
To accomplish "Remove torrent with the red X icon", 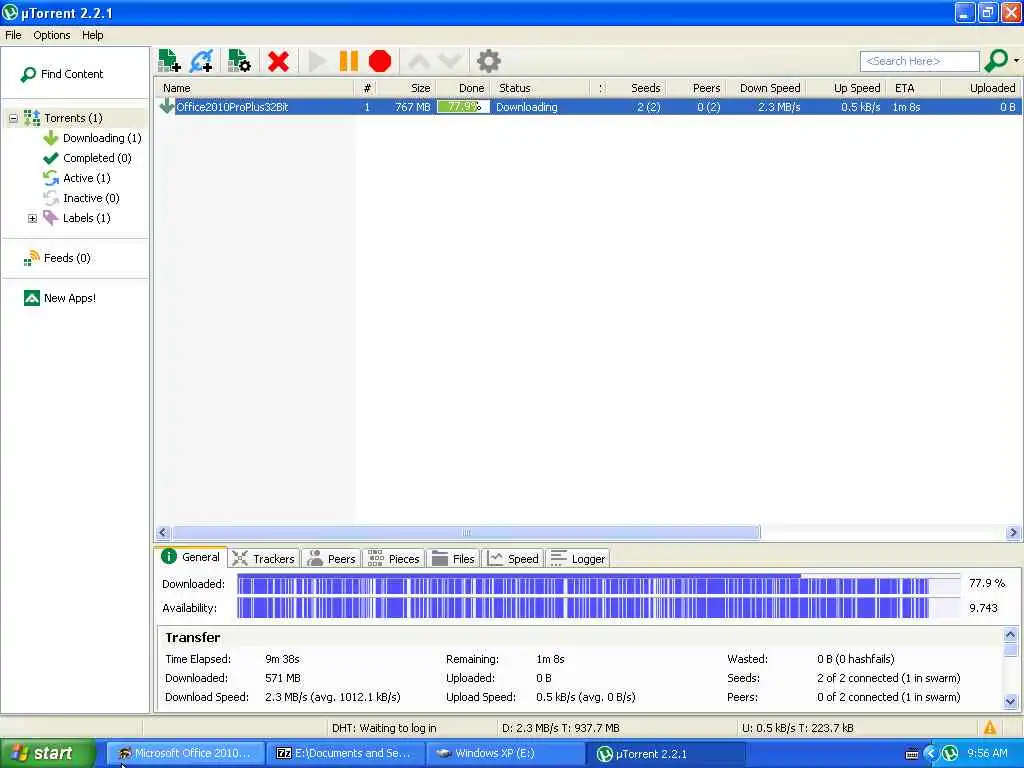I will coord(278,61).
